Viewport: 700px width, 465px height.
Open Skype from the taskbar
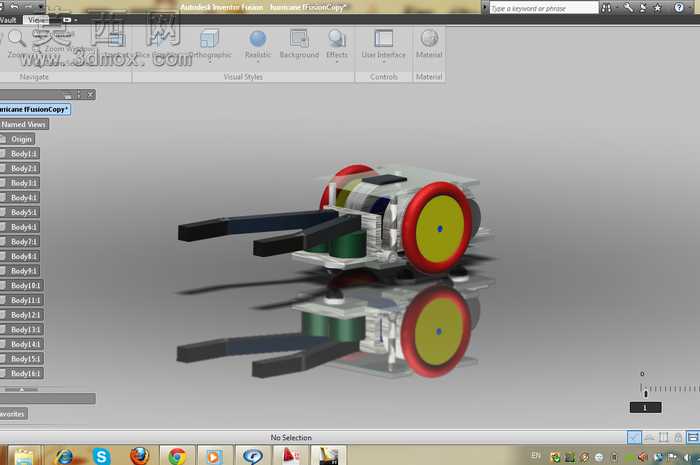101,456
